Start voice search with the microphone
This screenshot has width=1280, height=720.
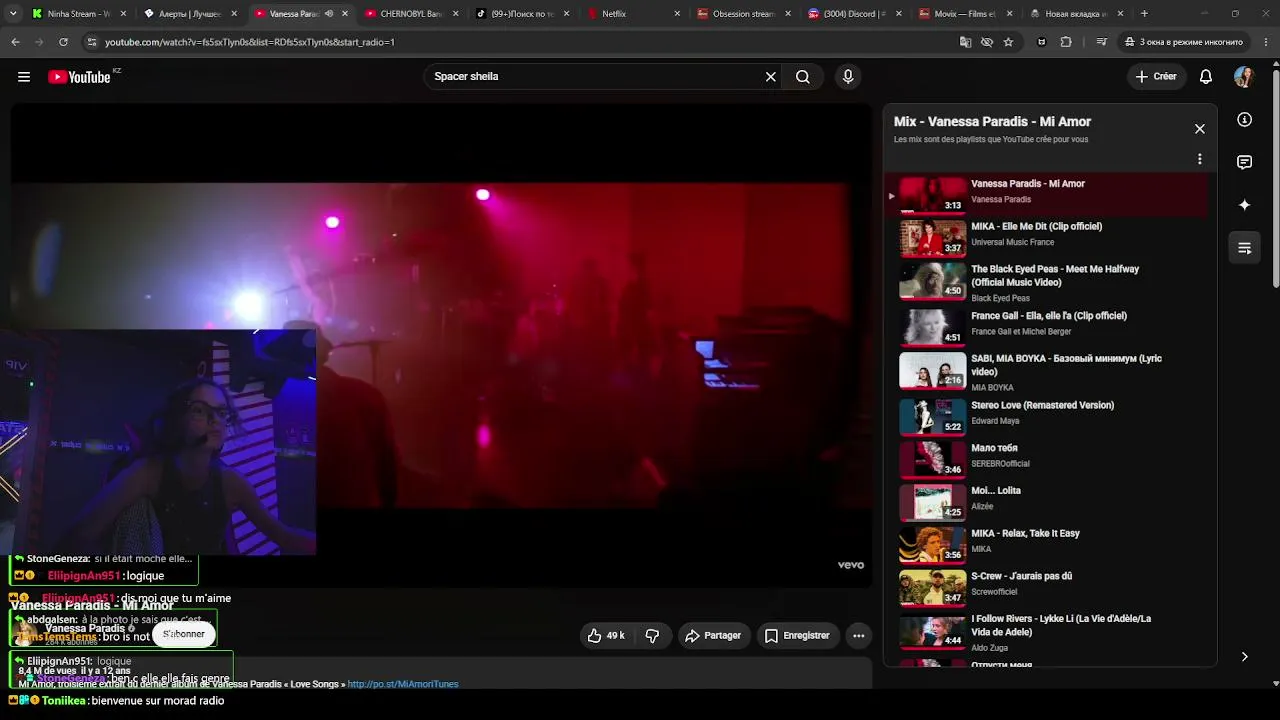tap(848, 77)
